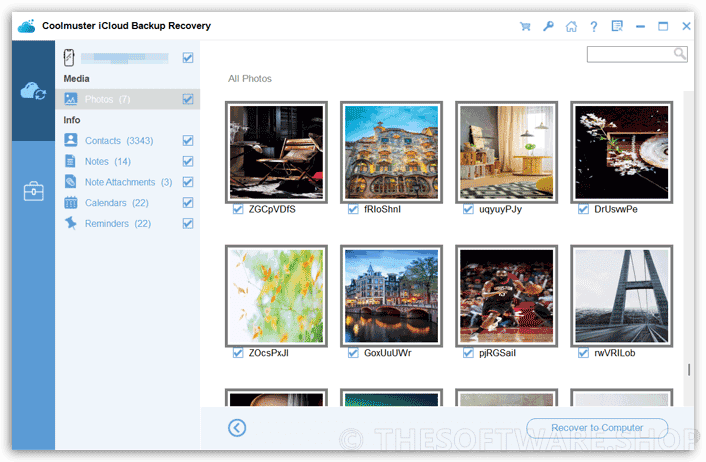Open the pjRGSail basketball photo thumbnail
The height and width of the screenshot is (462, 706).
pyautogui.click(x=507, y=296)
